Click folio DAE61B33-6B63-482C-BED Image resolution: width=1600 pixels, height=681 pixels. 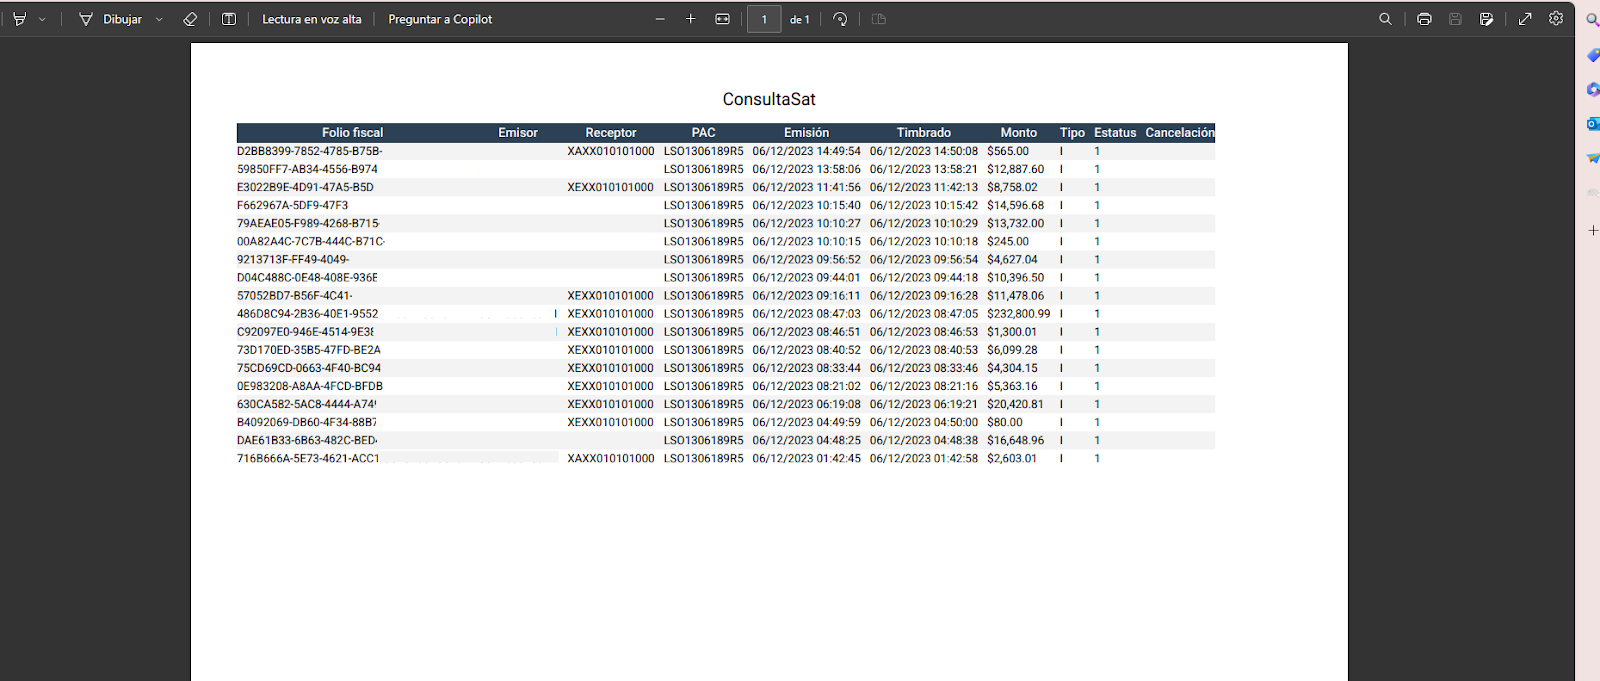coord(307,440)
